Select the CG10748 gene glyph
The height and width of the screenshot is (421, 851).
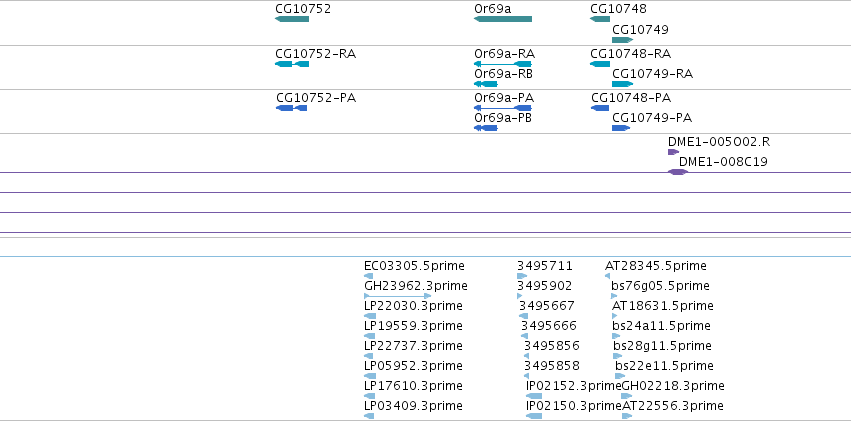600,19
